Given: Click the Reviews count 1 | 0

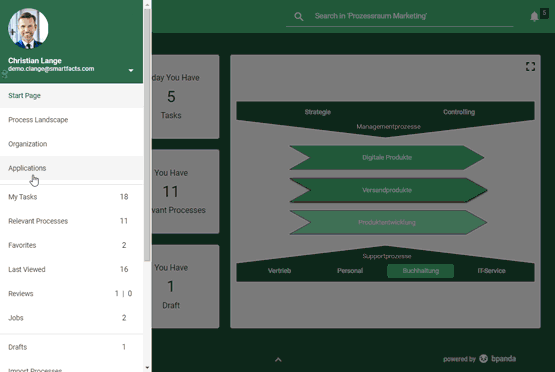Looking at the screenshot, I should 123,293.
